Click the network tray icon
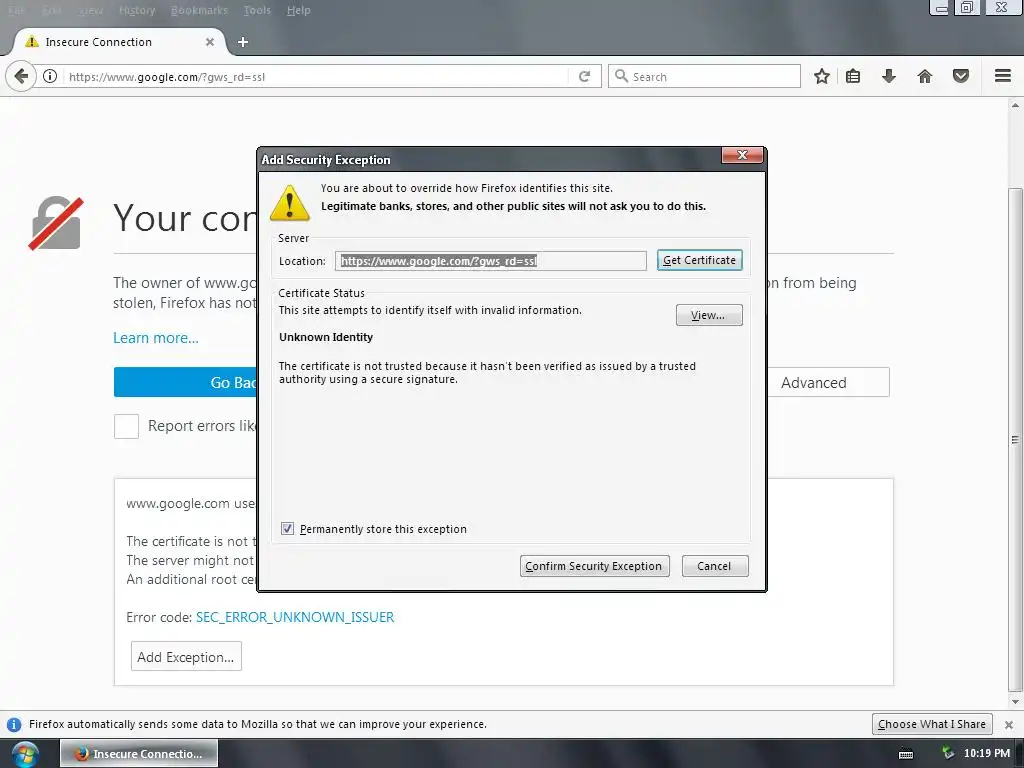 point(947,754)
